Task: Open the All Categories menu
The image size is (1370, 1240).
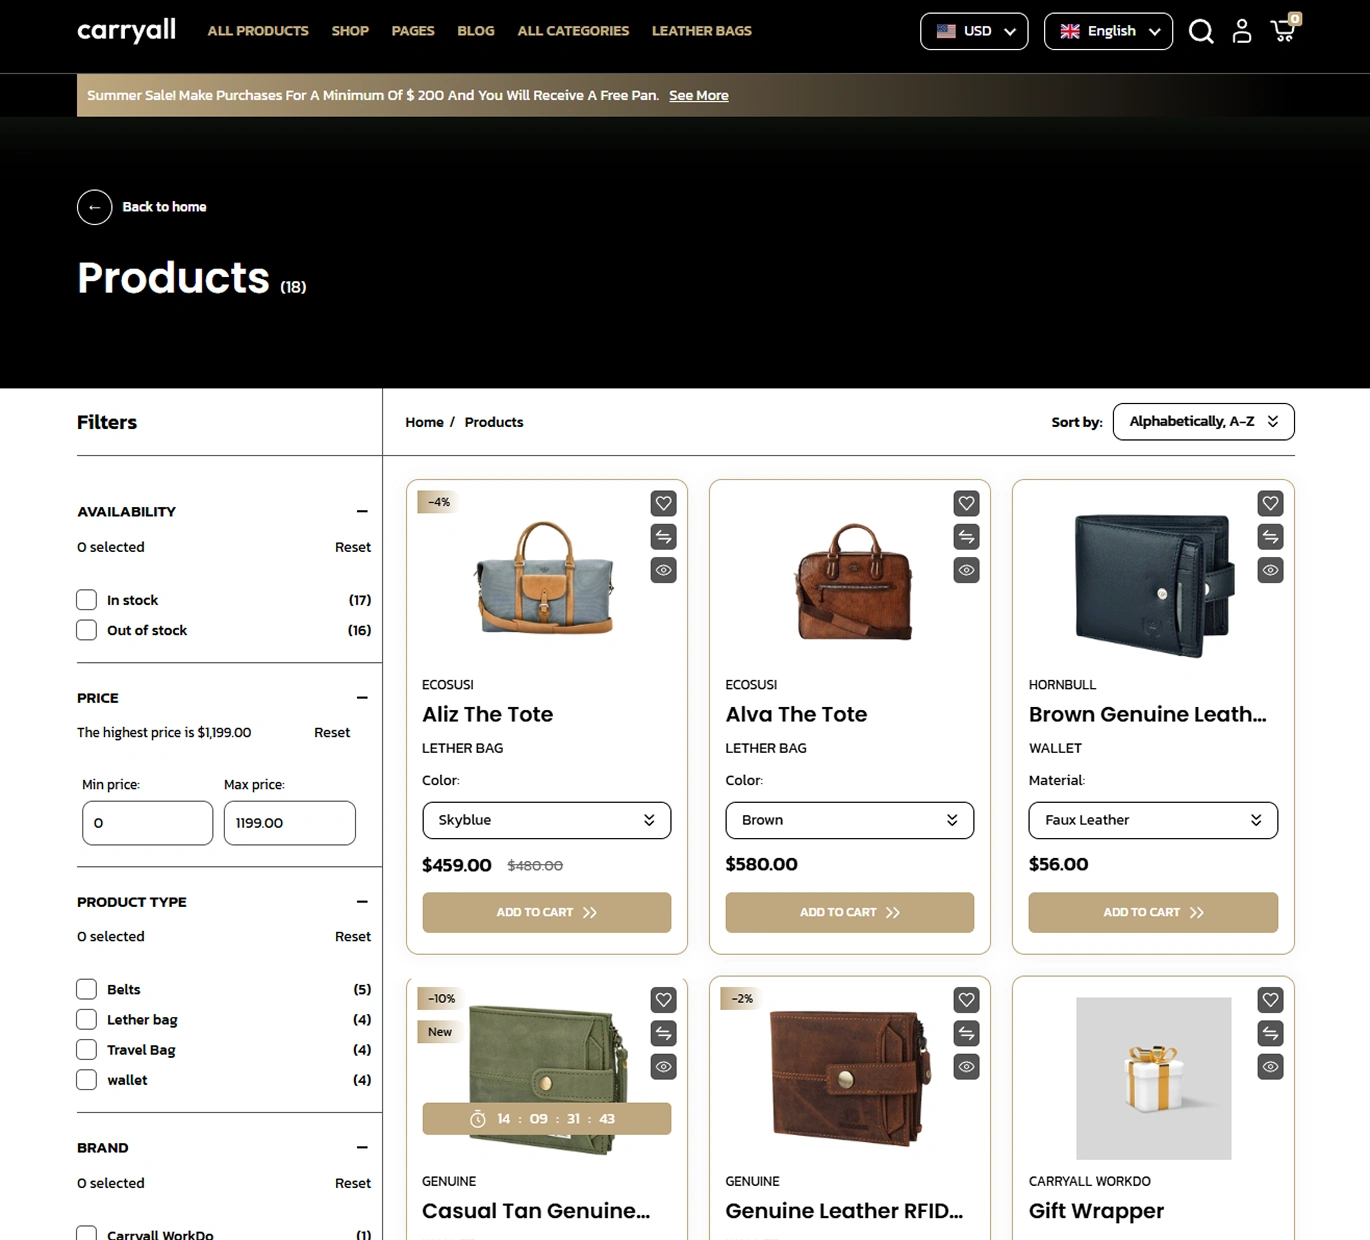Action: pos(573,31)
